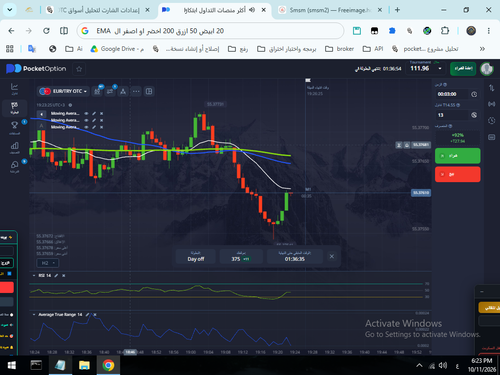
Task: Open File Explorer from the taskbar
Action: 84,365
